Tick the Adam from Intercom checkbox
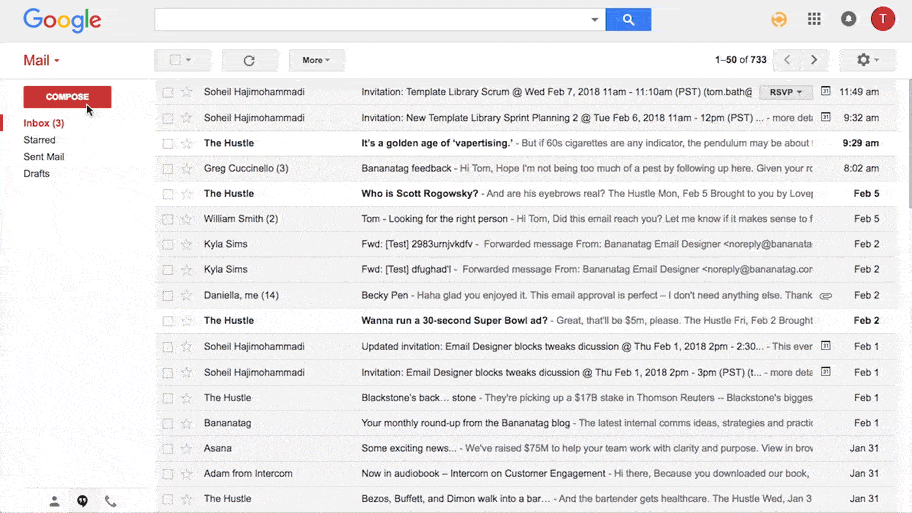 pos(168,474)
